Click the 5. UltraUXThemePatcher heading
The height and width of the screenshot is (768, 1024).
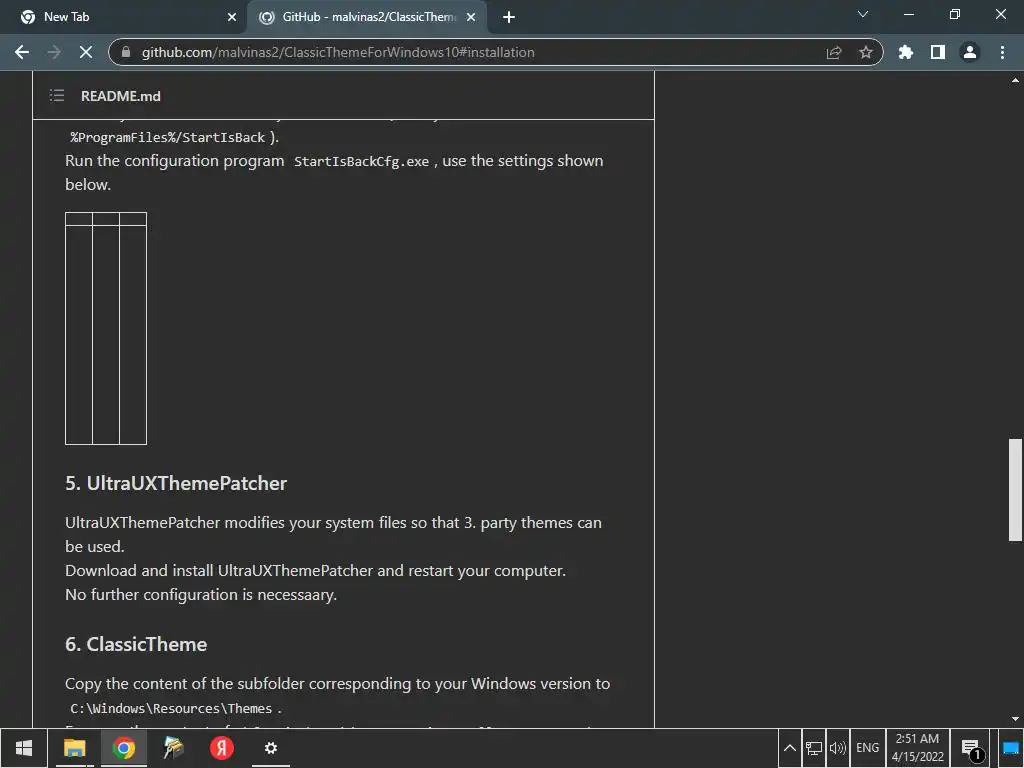coord(176,483)
